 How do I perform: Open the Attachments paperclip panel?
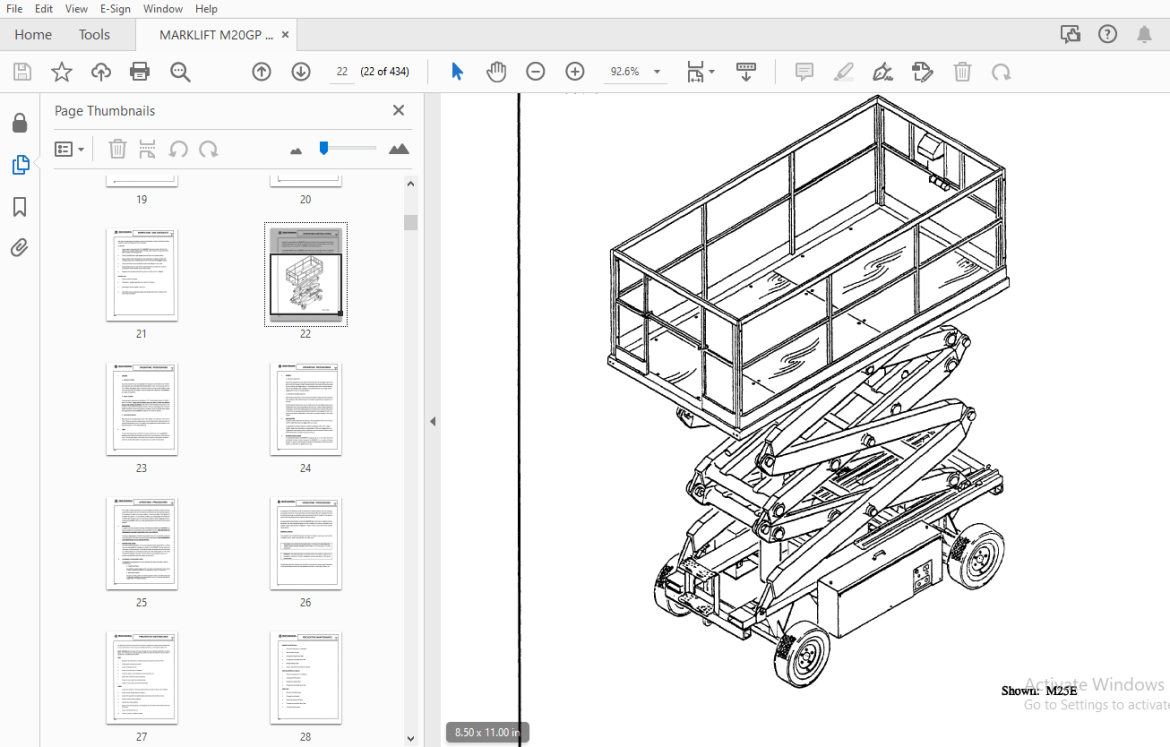click(19, 248)
